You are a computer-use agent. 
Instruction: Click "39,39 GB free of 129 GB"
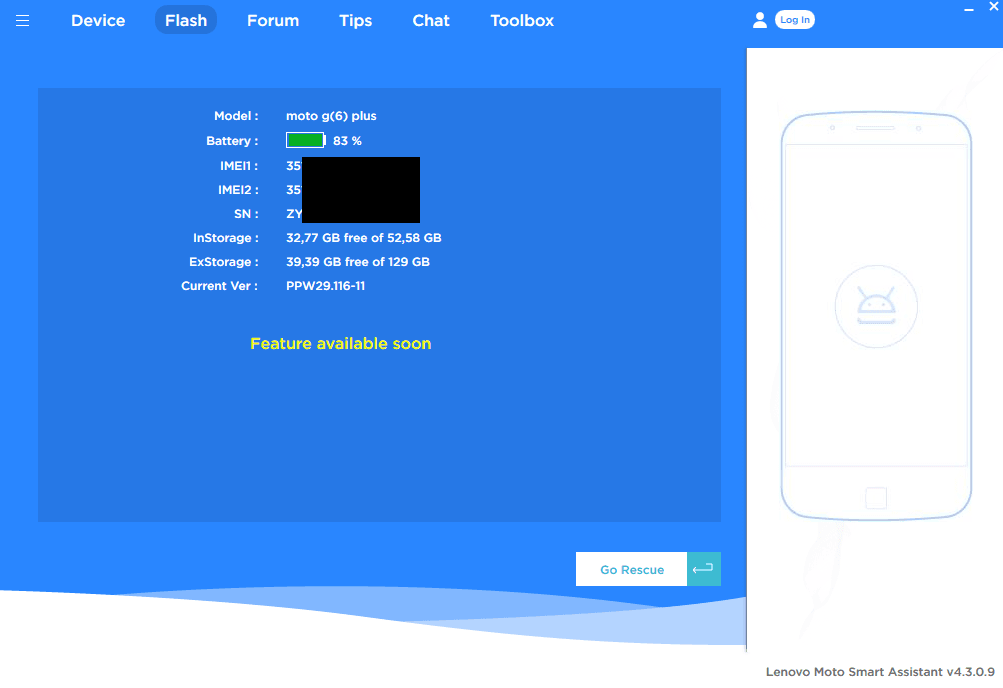(x=358, y=262)
